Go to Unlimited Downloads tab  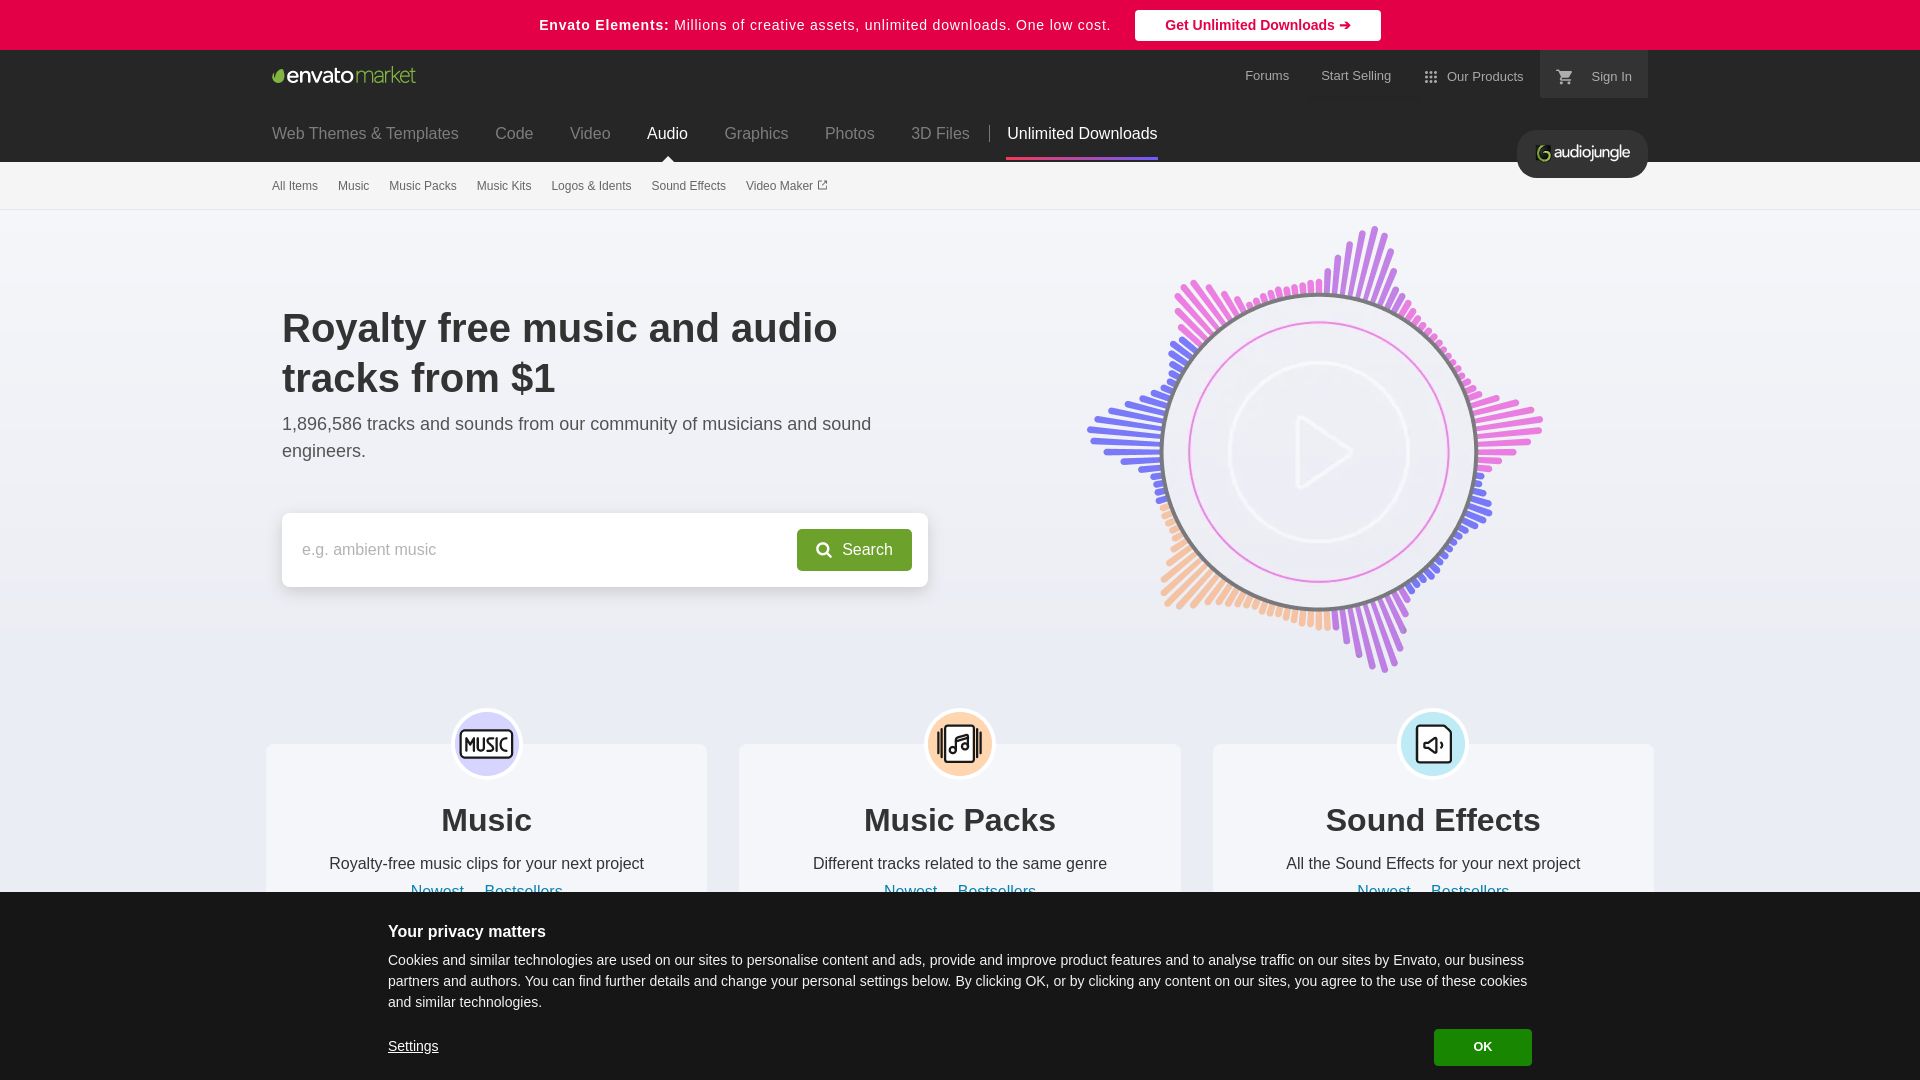pyautogui.click(x=1082, y=134)
